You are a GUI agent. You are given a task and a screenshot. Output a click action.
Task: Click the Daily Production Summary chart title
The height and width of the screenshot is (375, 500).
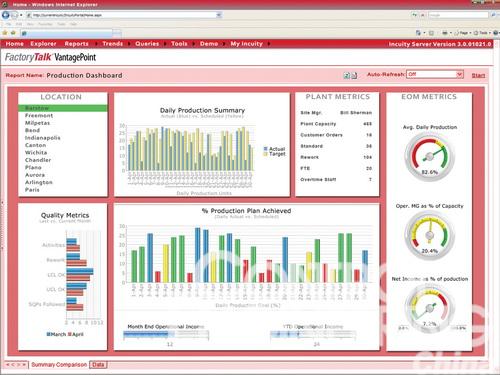point(202,110)
